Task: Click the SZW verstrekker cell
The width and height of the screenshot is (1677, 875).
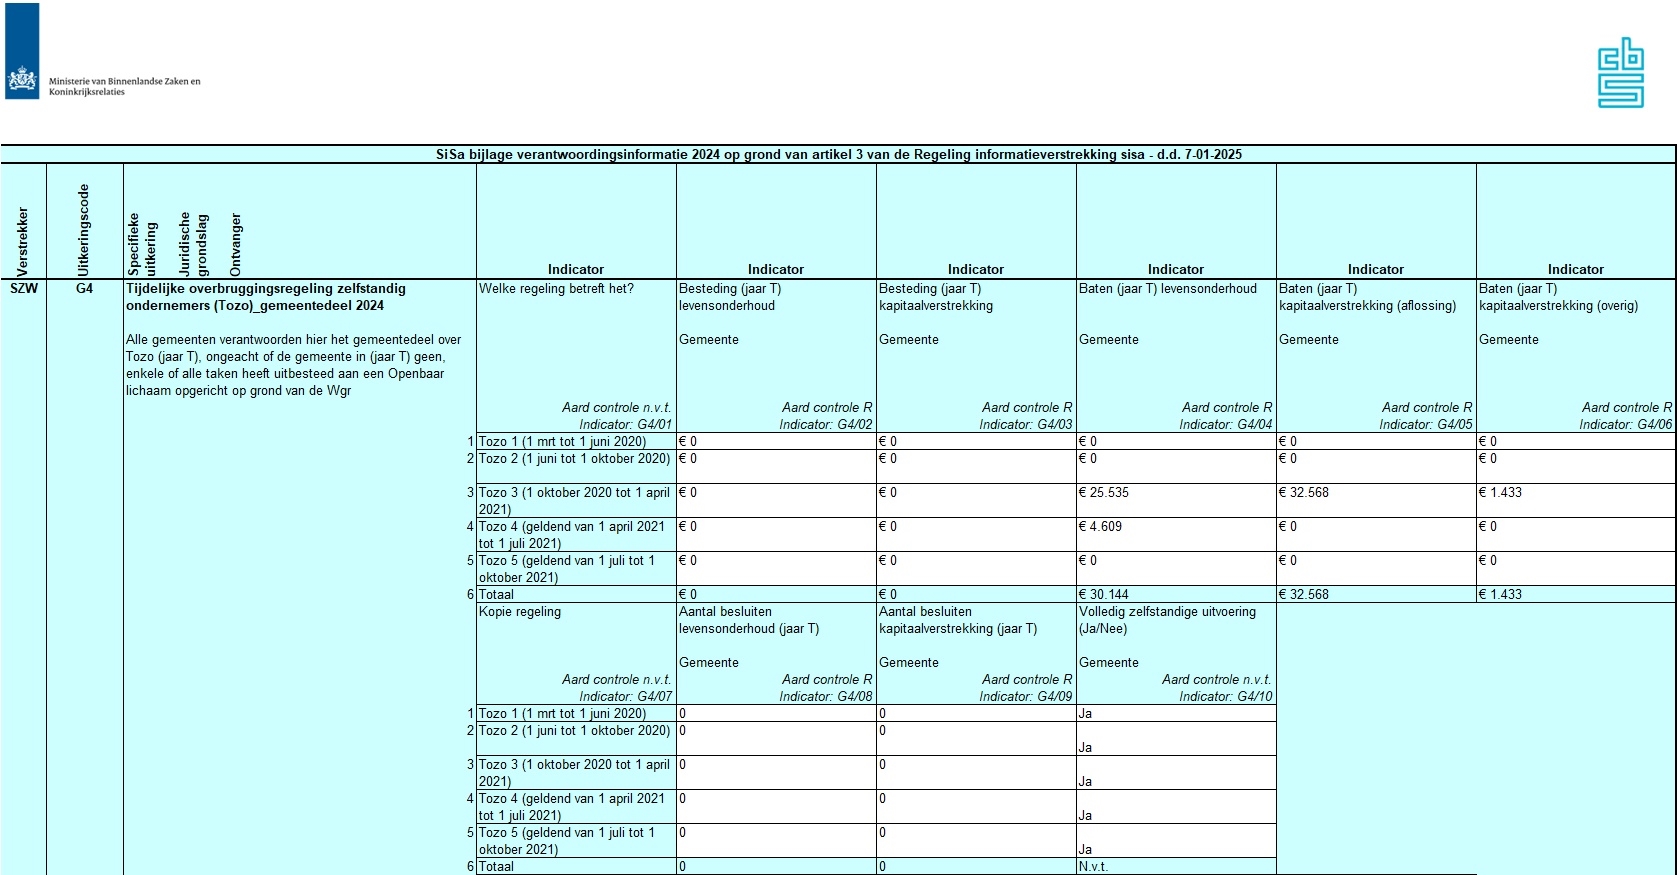Action: (x=23, y=289)
